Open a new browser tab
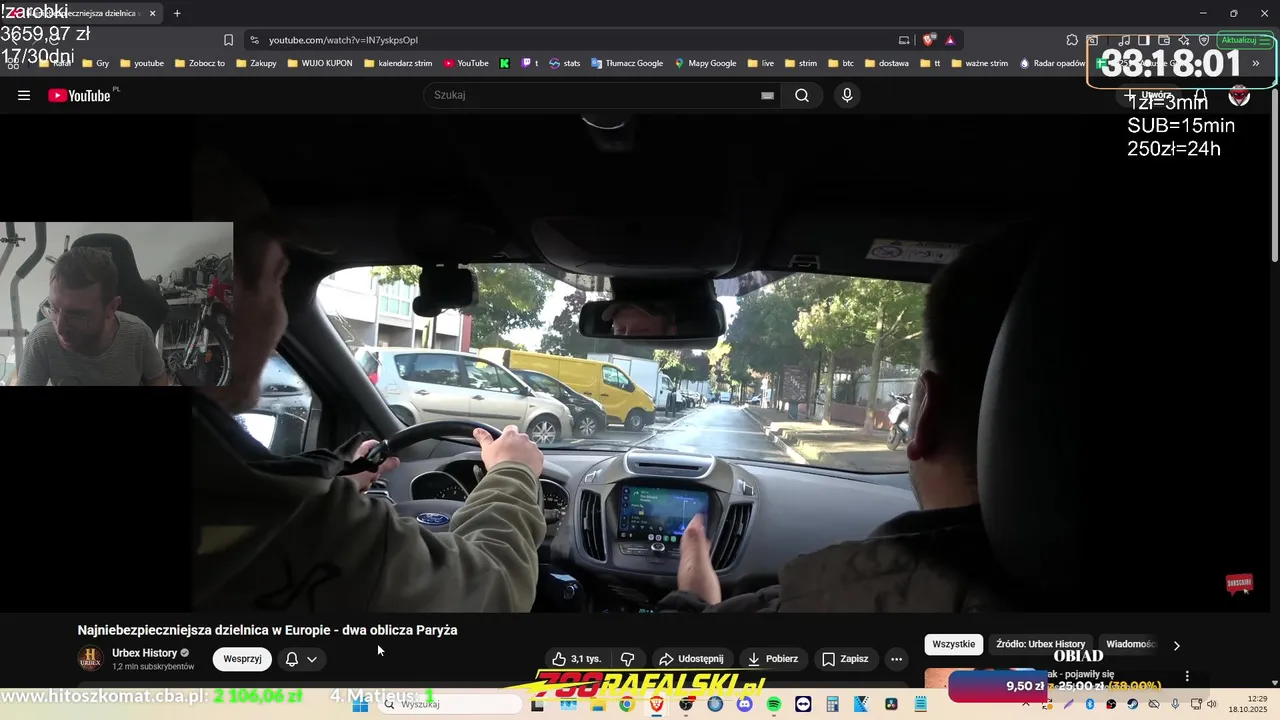The height and width of the screenshot is (720, 1280). coord(177,13)
